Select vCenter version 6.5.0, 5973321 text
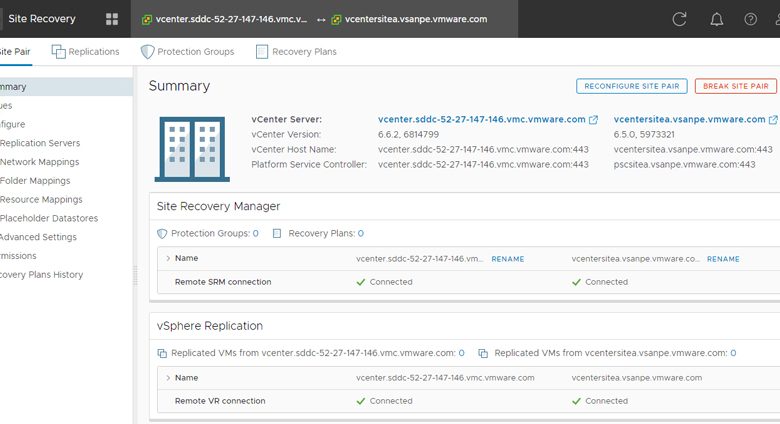 coord(644,135)
